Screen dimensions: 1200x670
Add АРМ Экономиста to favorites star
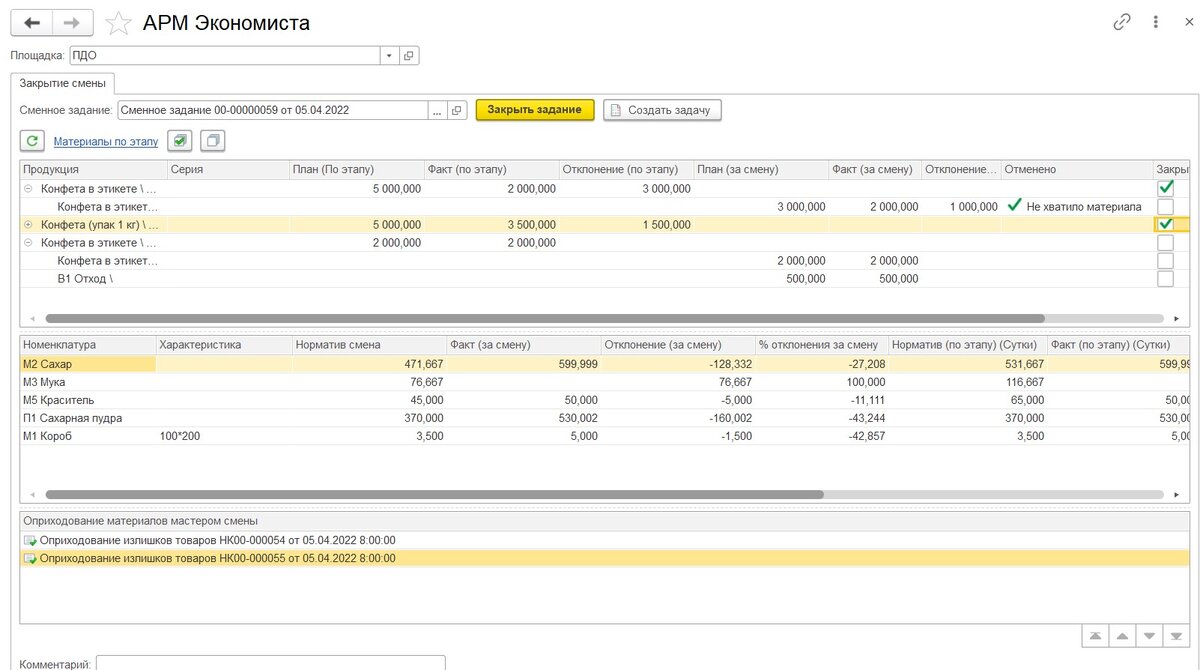tap(118, 23)
